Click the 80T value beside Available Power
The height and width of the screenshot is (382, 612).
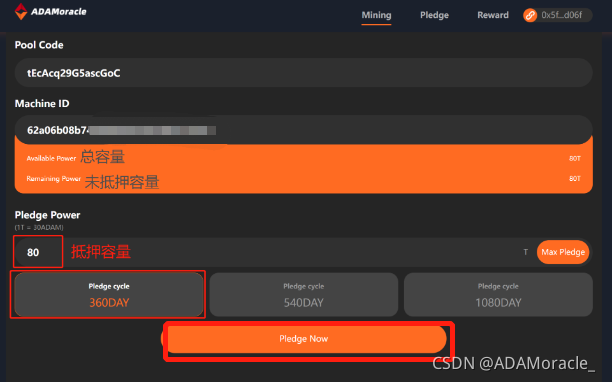coord(575,158)
